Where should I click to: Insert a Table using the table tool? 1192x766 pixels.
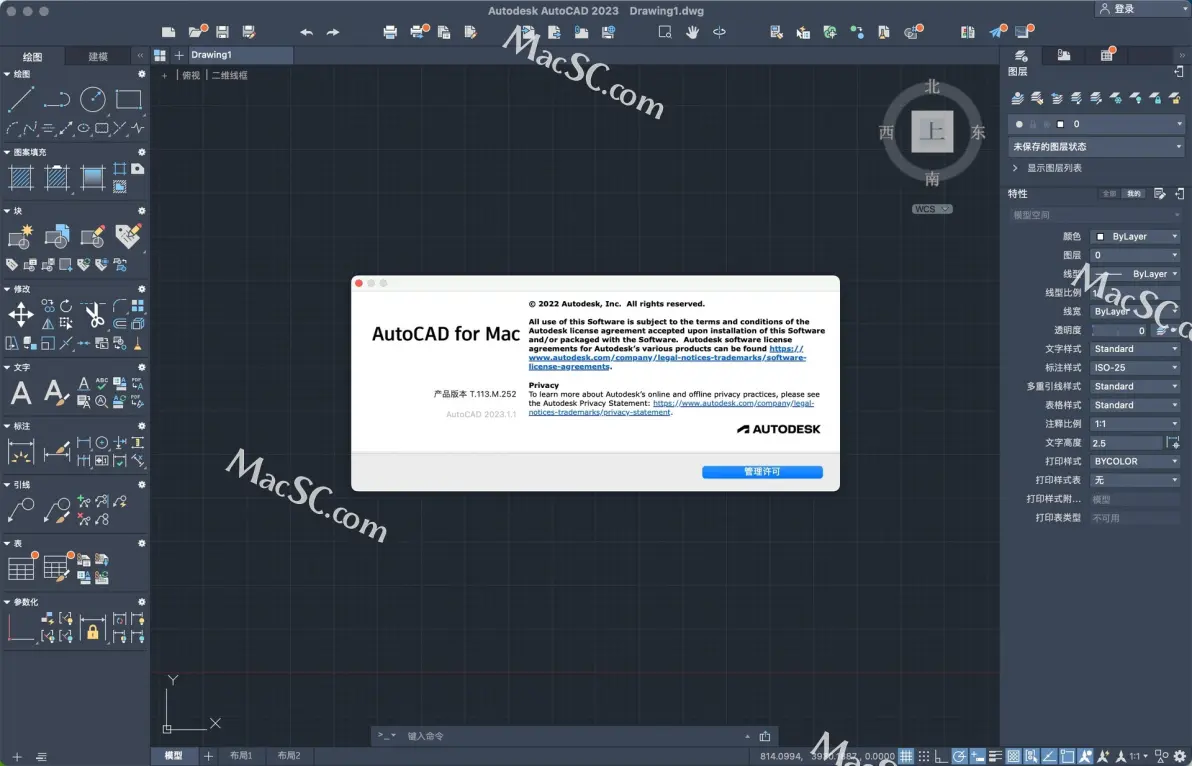point(21,568)
